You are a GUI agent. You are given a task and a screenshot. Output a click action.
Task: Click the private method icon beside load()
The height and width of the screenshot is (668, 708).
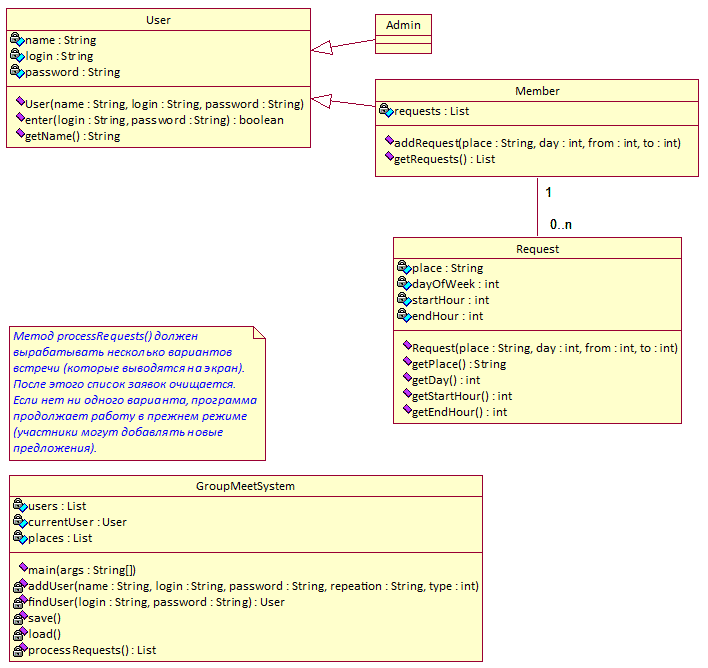[20, 634]
